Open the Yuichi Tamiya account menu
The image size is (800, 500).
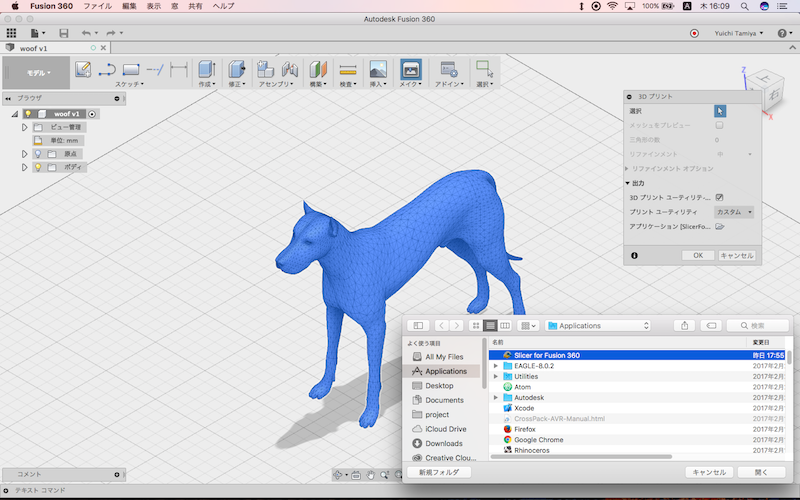[739, 33]
